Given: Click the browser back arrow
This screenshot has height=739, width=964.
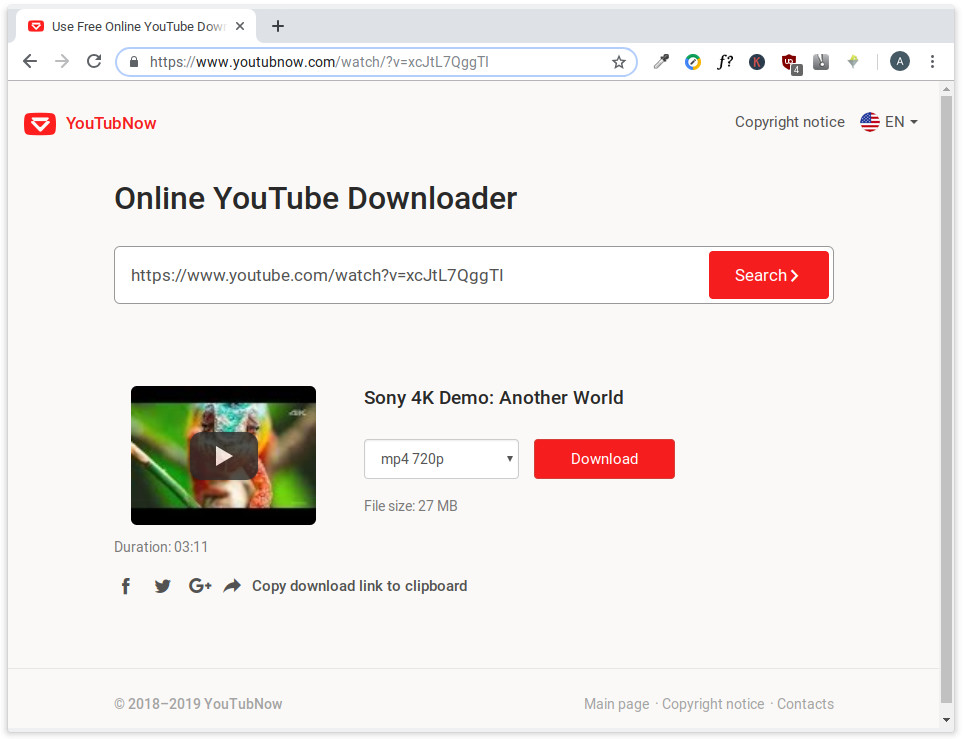Looking at the screenshot, I should coord(30,61).
